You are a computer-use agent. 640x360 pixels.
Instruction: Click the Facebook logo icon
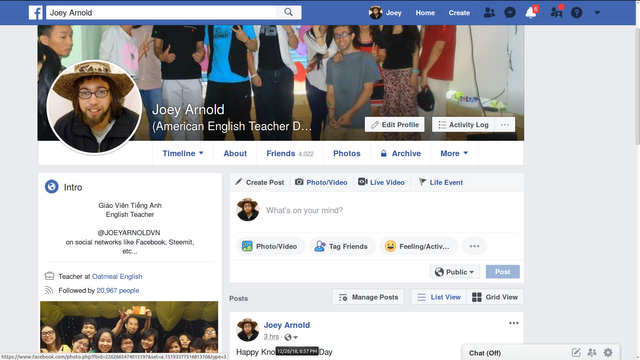click(x=36, y=13)
